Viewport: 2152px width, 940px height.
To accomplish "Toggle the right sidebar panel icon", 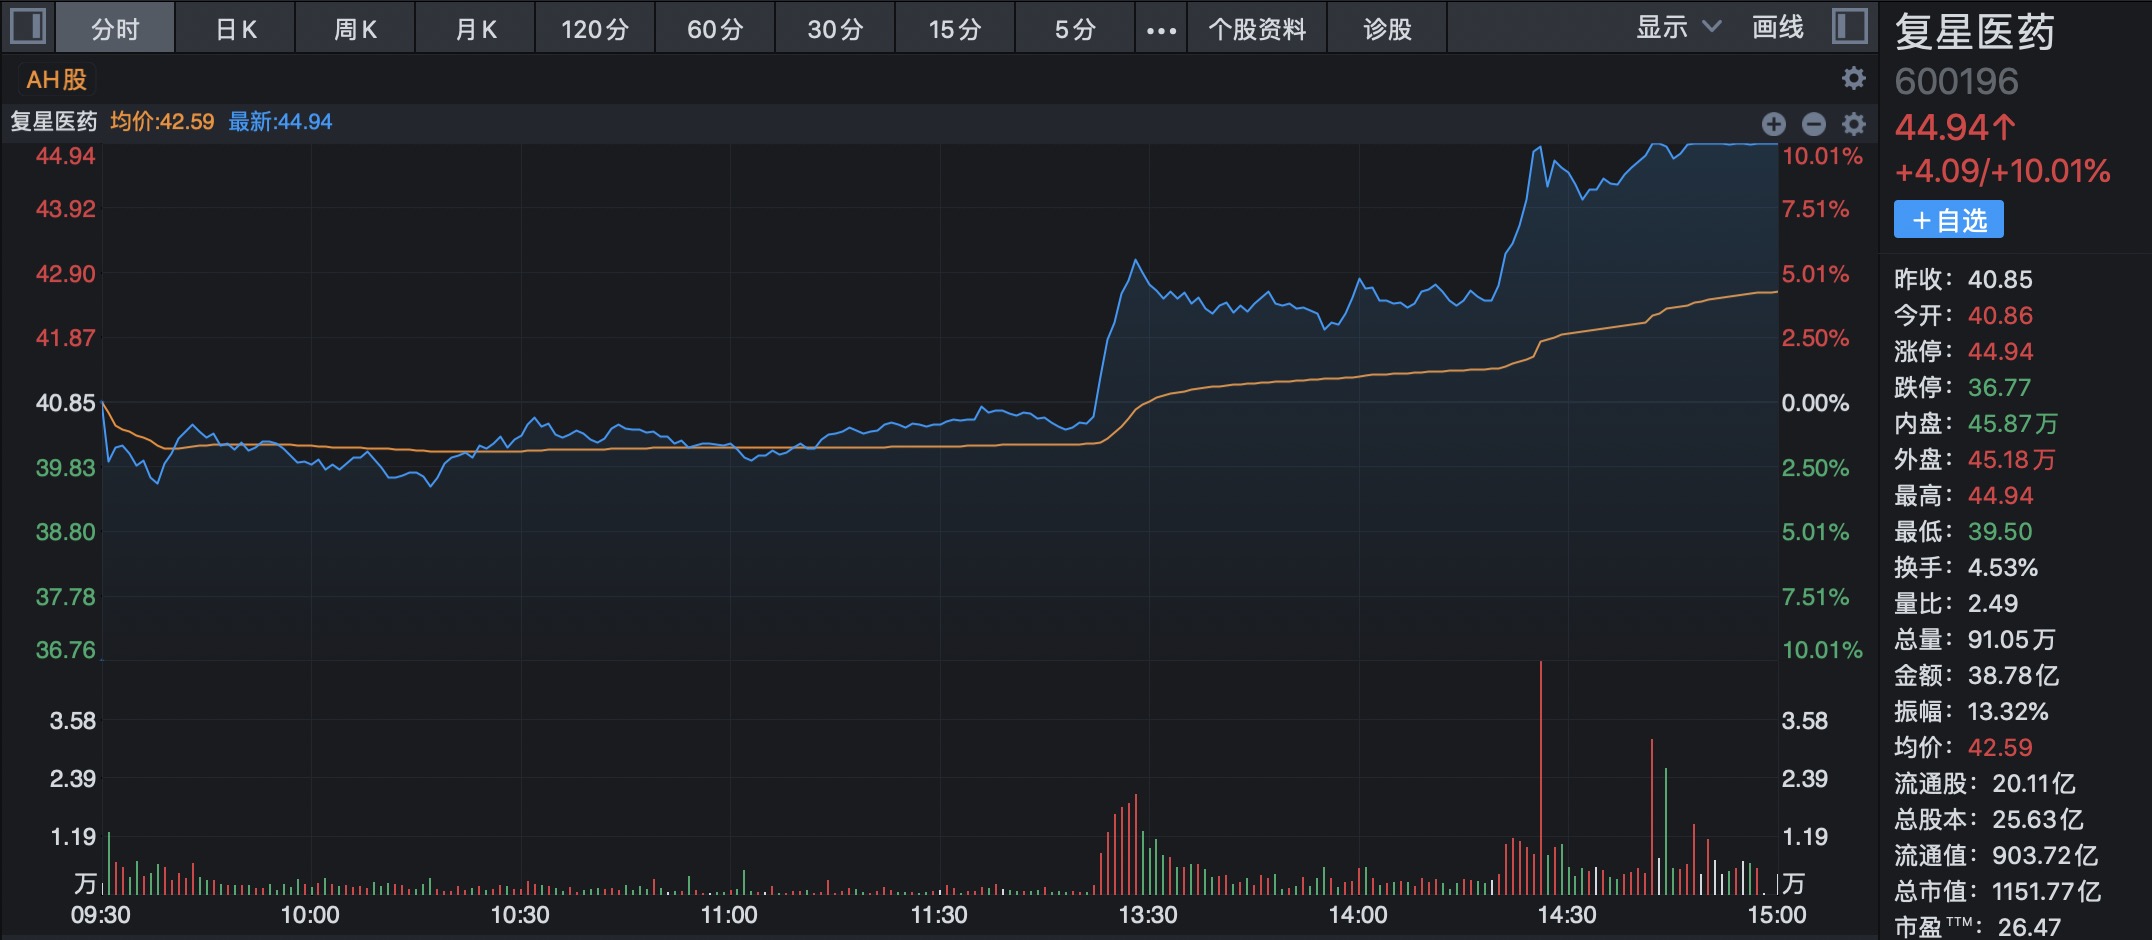I will [1850, 27].
